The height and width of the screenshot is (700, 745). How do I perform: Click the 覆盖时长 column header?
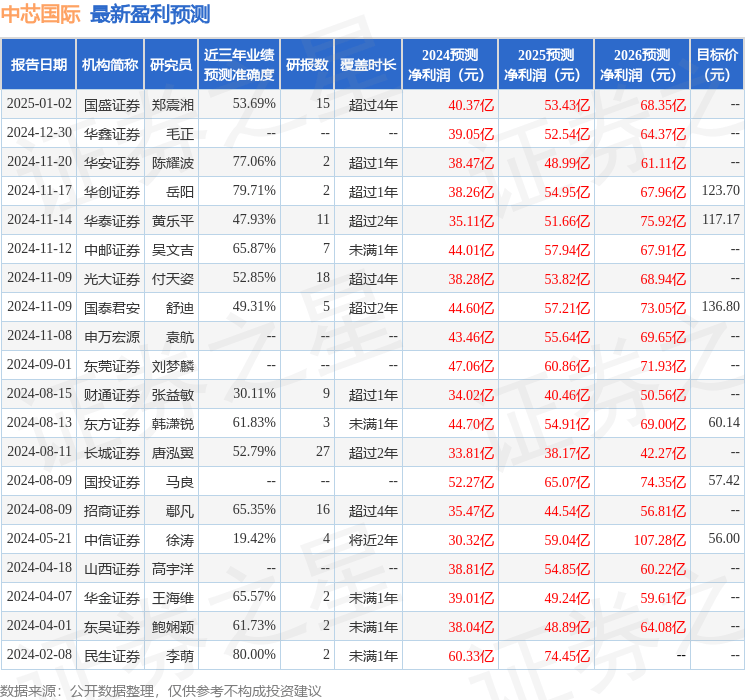[368, 64]
